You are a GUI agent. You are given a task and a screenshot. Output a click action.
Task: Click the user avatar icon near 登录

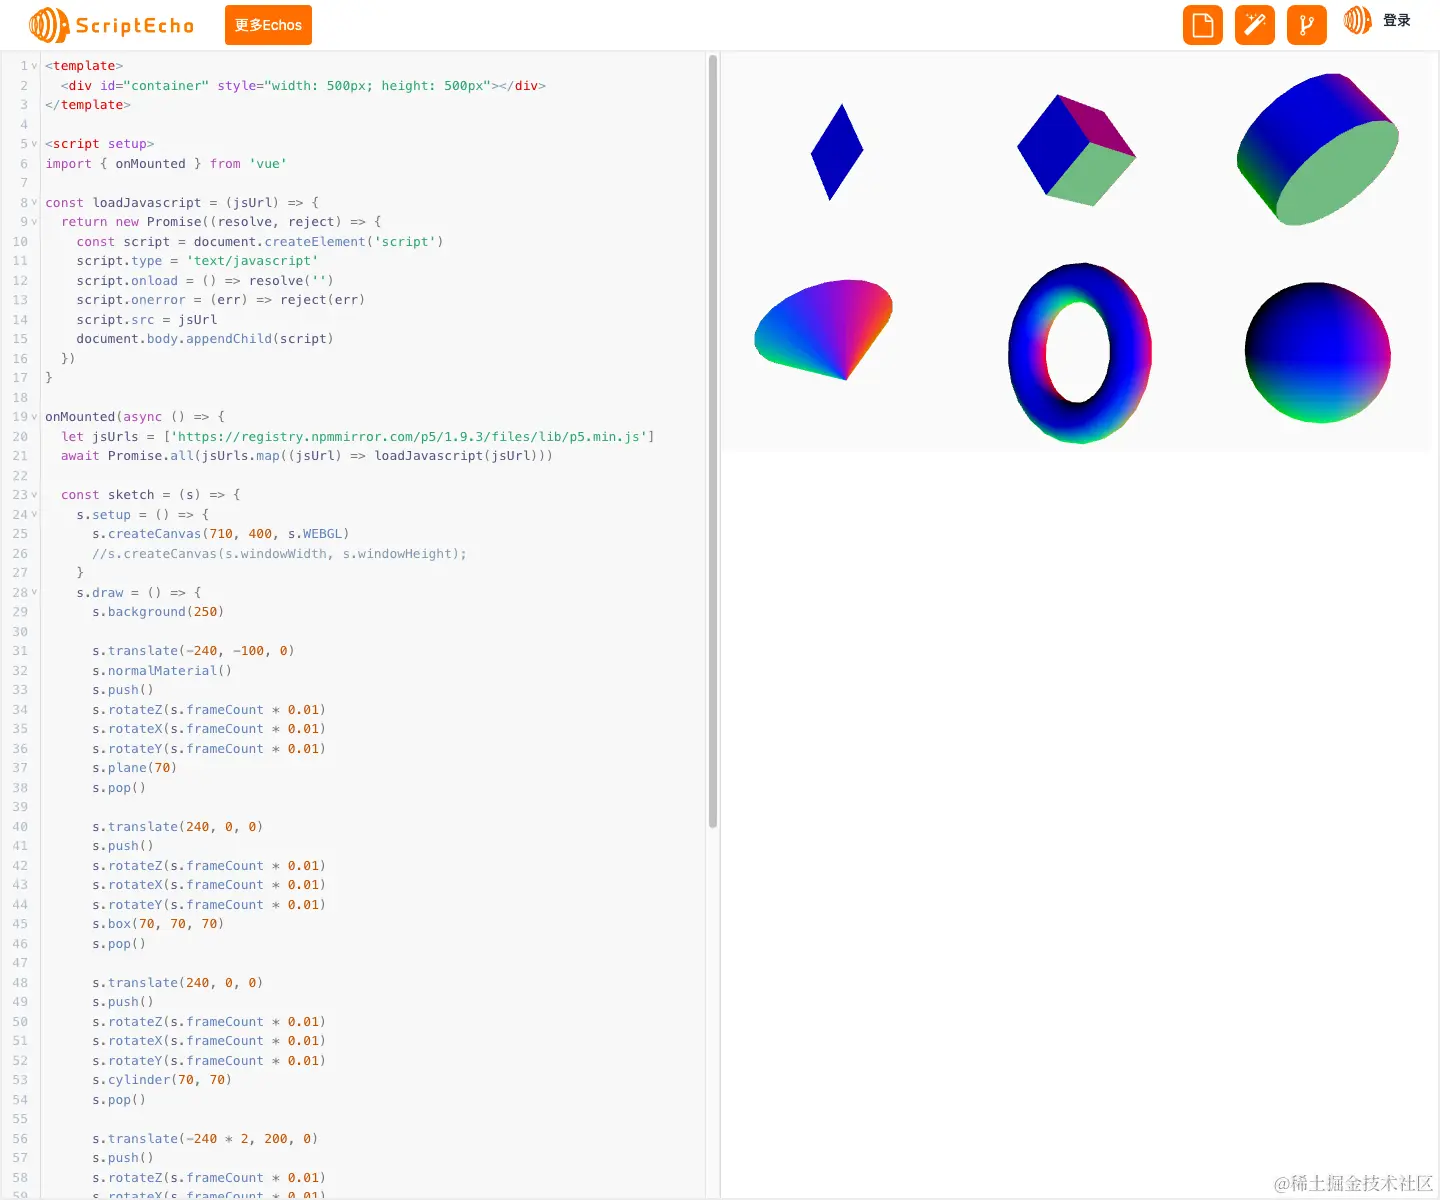1357,20
